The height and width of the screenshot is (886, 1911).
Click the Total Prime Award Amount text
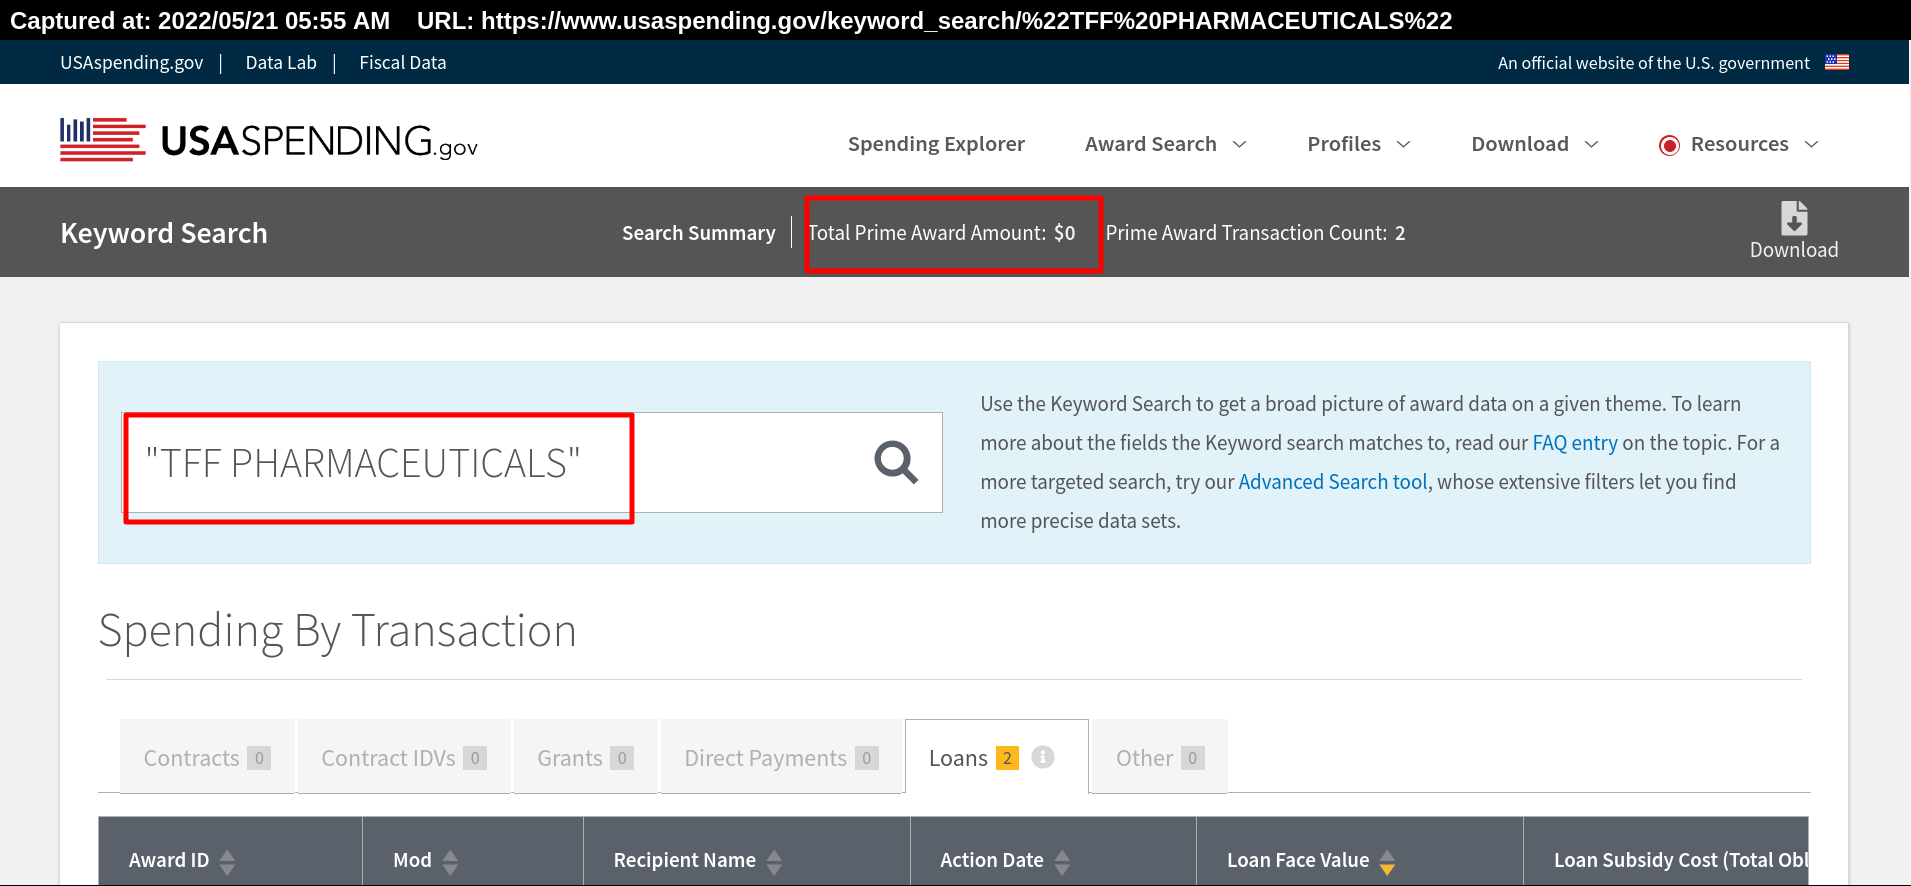pyautogui.click(x=941, y=233)
